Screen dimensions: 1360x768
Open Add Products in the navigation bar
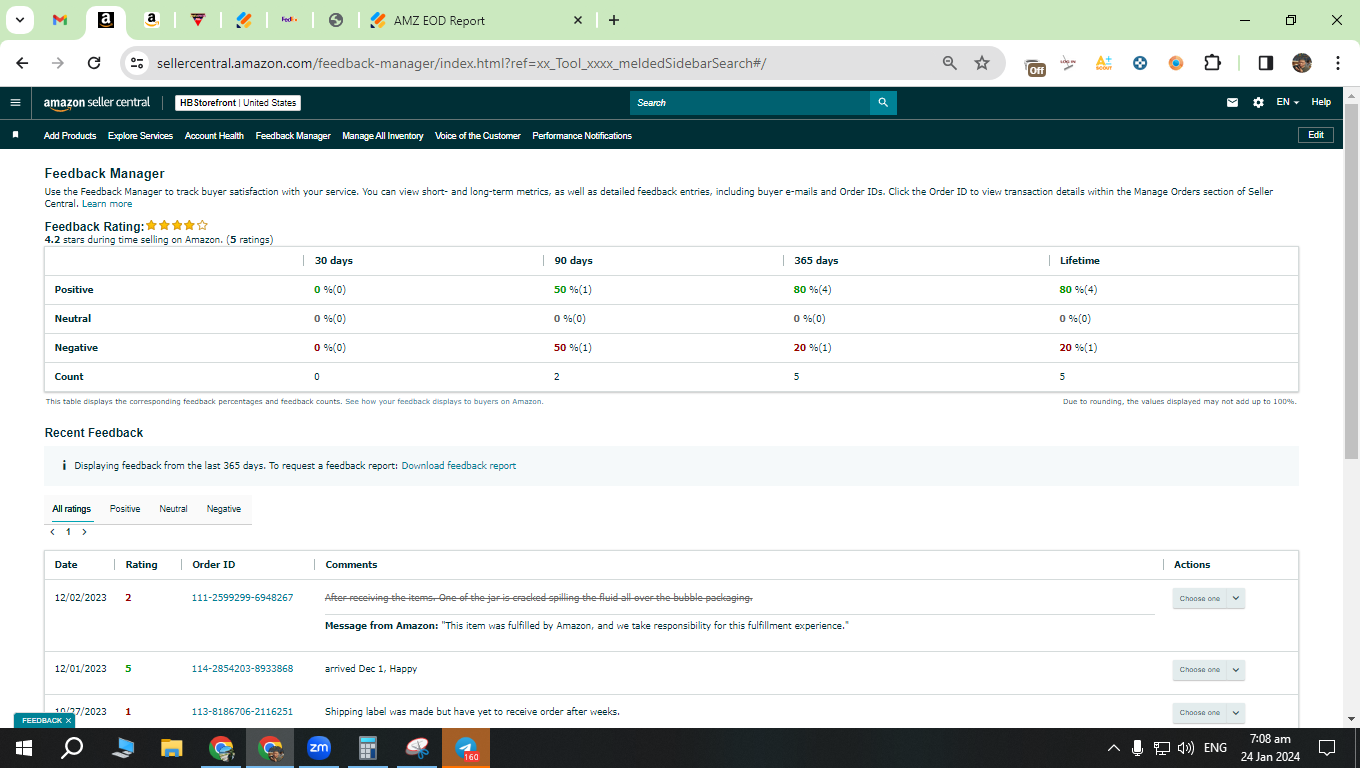coord(70,136)
